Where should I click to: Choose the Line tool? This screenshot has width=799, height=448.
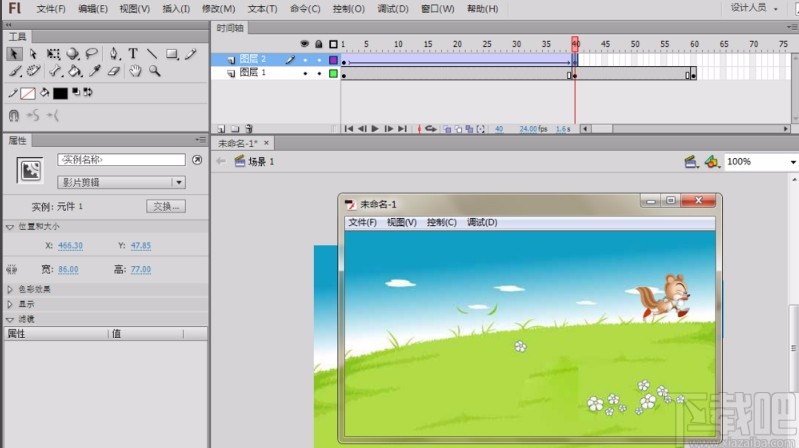tap(152, 54)
